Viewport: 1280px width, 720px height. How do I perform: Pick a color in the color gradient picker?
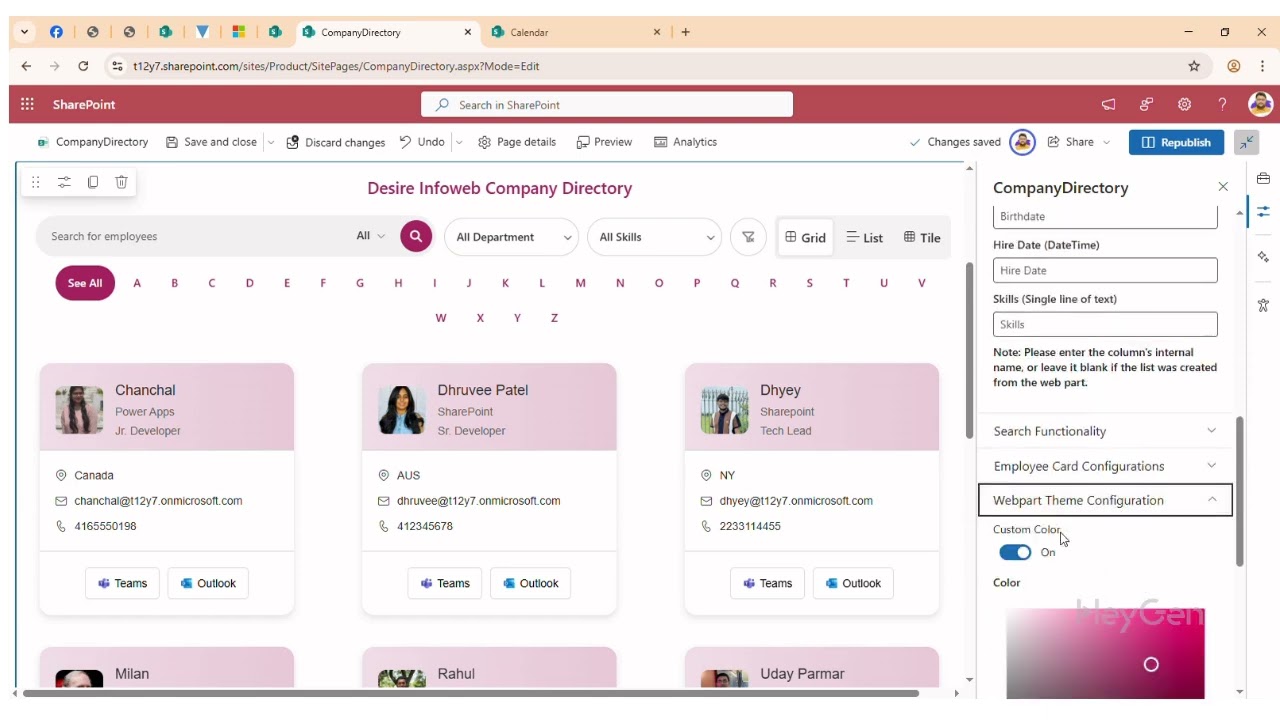(1105, 653)
